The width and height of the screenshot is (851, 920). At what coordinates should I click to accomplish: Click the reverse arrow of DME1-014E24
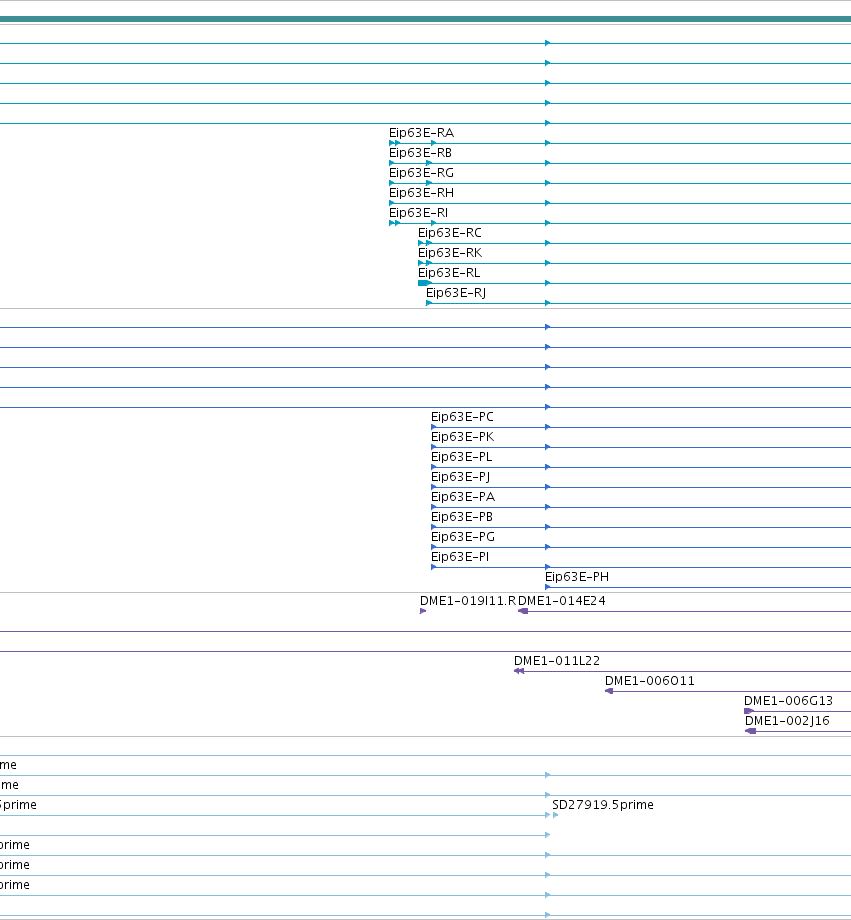pyautogui.click(x=523, y=611)
